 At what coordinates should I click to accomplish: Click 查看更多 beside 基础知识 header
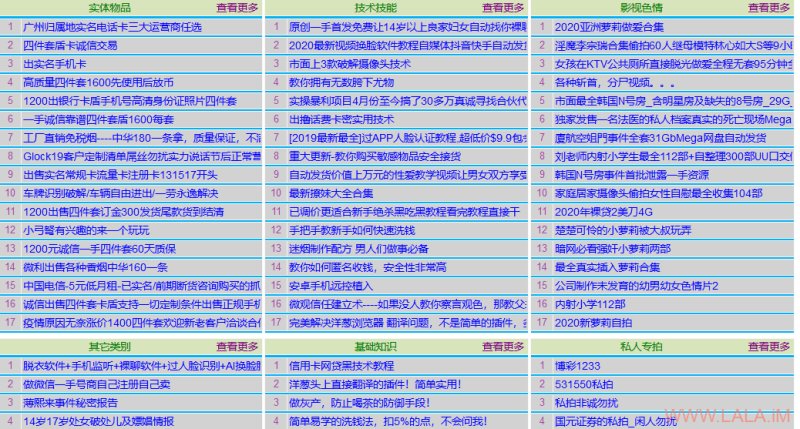503,347
